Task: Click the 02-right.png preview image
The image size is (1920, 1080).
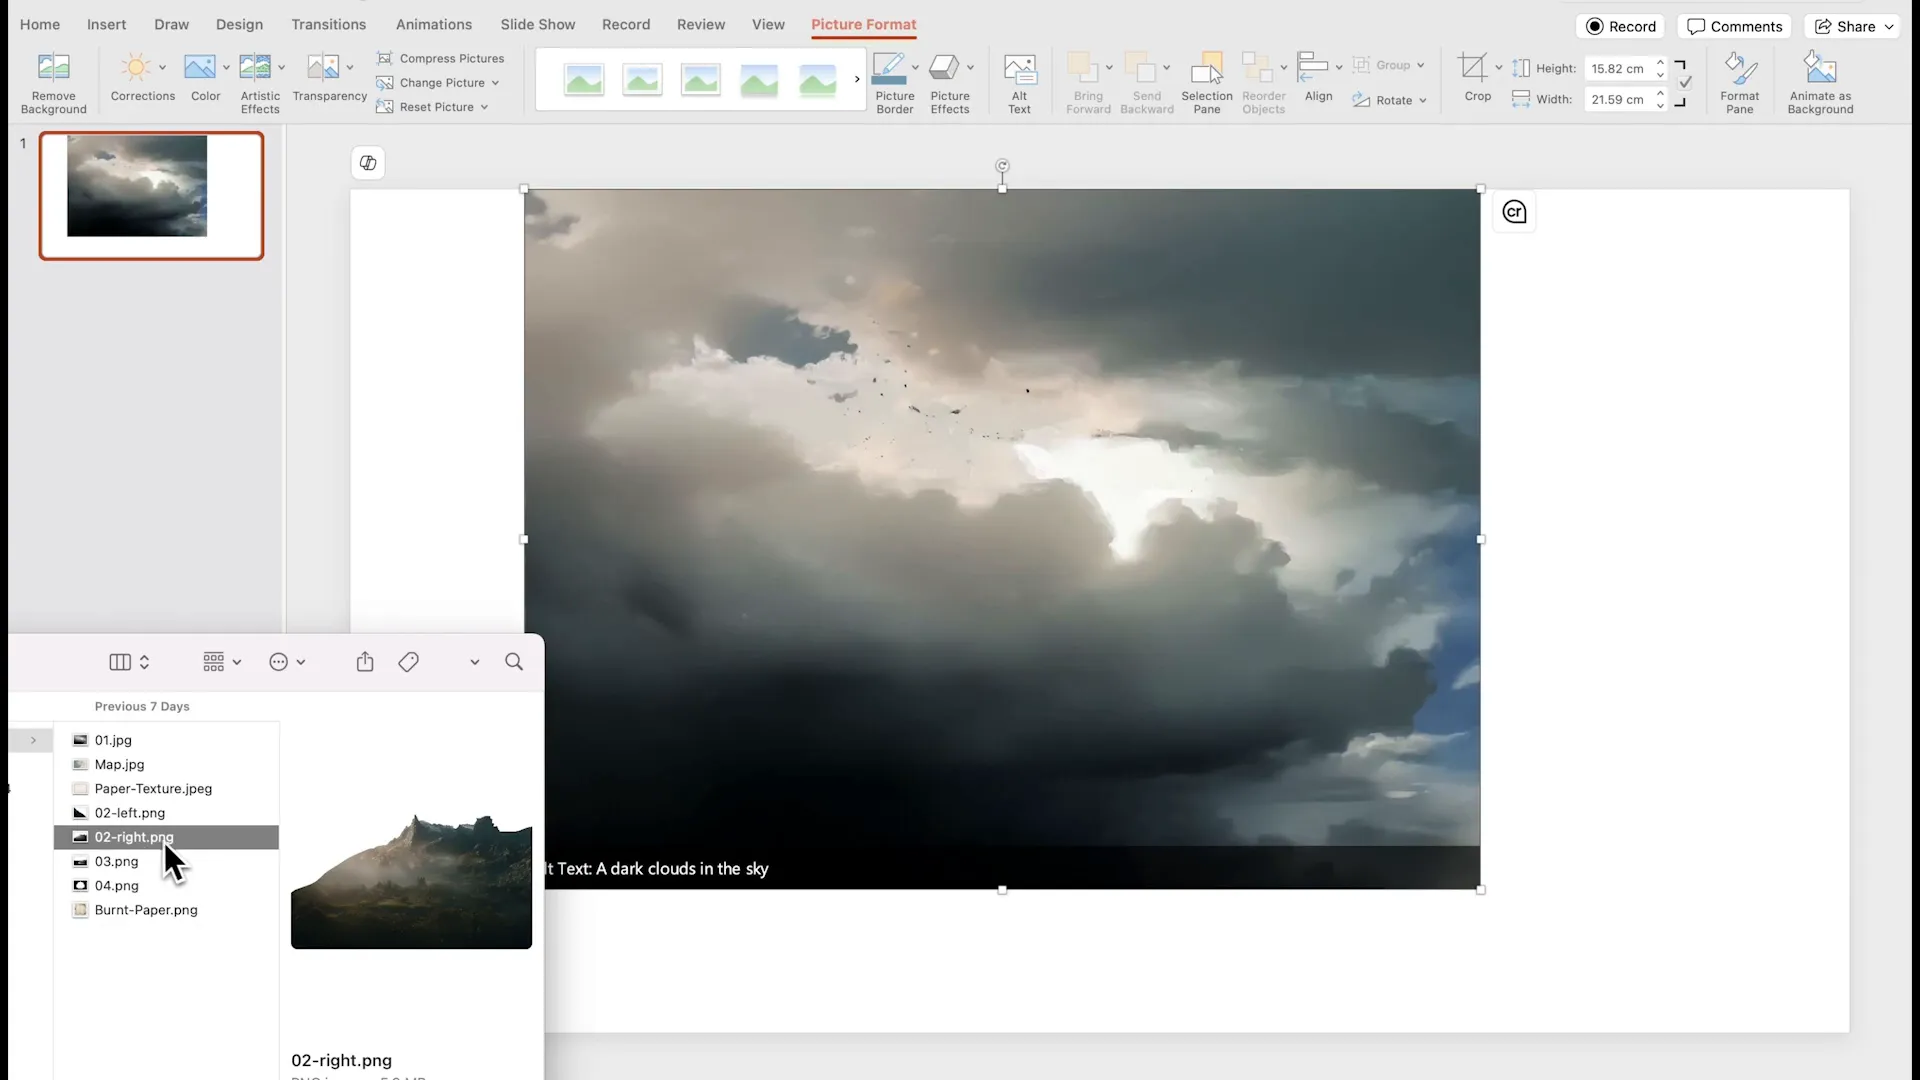Action: click(x=411, y=882)
